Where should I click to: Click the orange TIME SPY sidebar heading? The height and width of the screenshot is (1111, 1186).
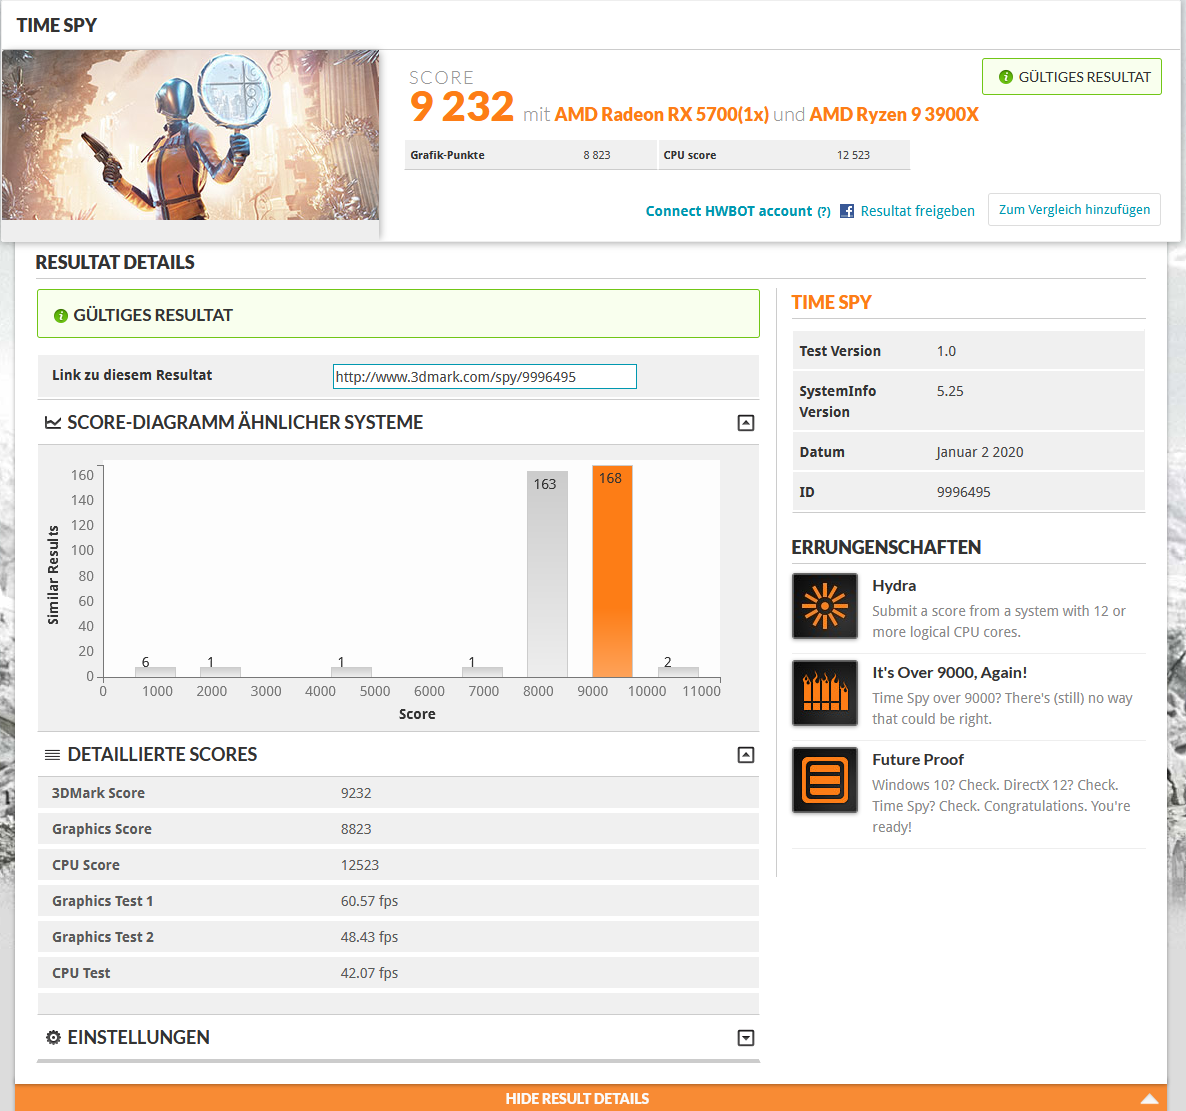(x=831, y=303)
